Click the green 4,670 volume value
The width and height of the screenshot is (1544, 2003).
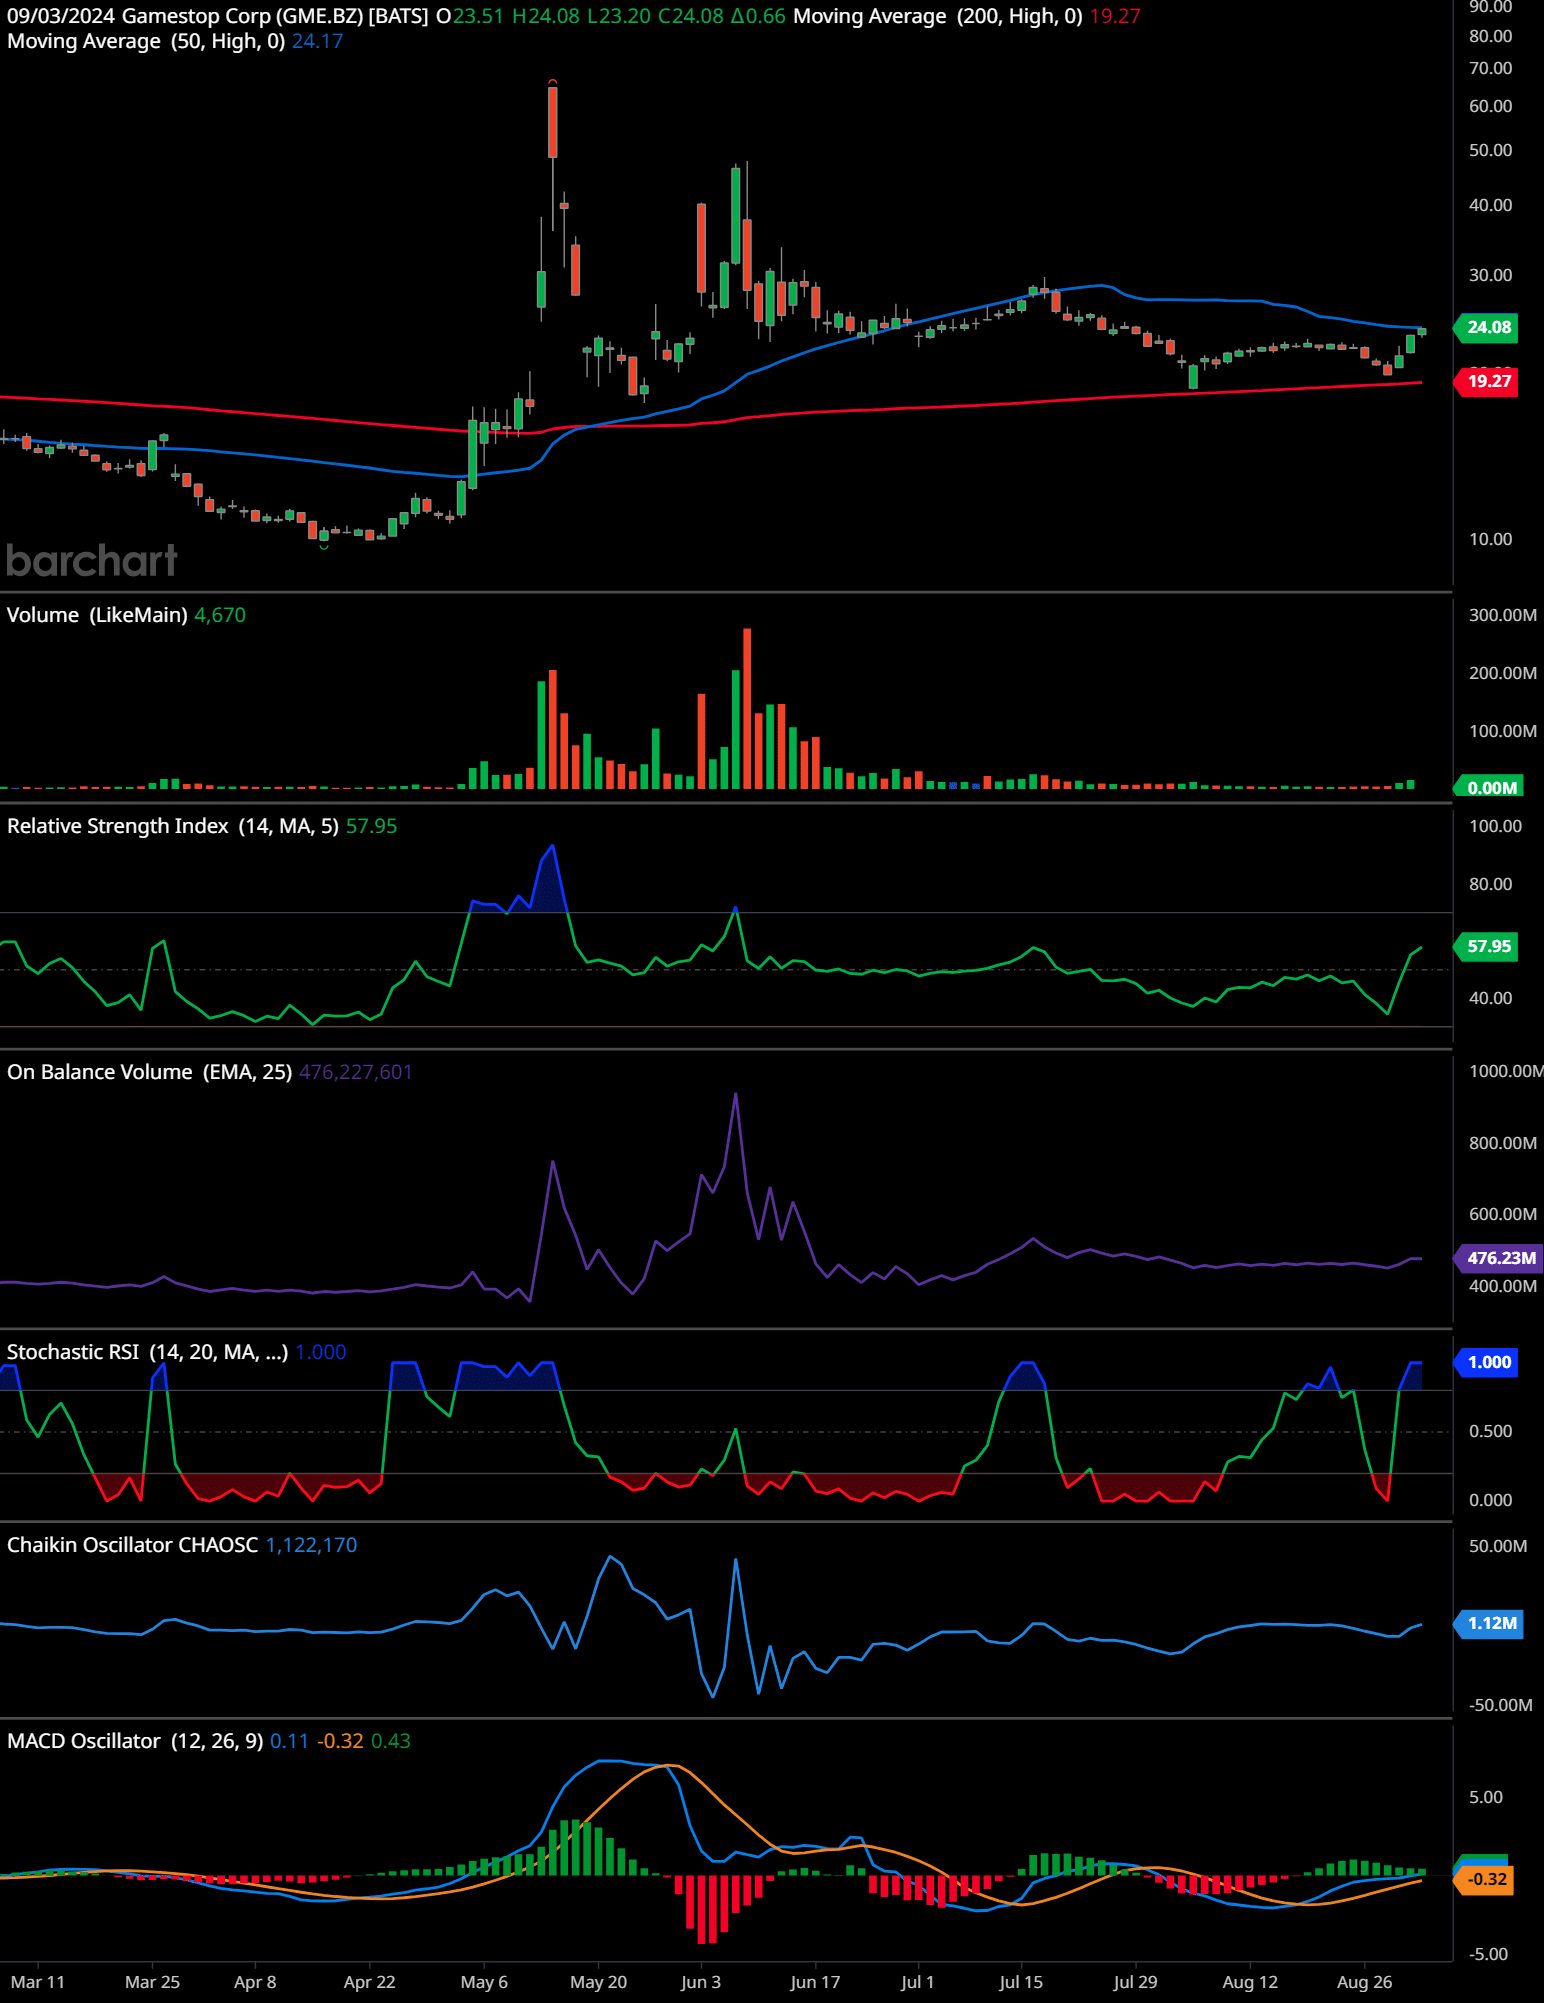[220, 615]
